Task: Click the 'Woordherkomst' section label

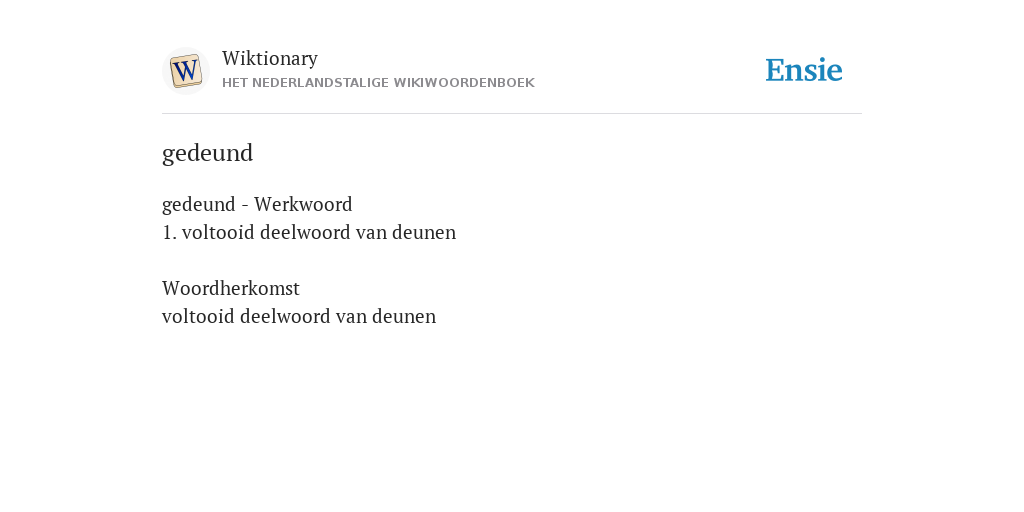Action: coord(231,288)
